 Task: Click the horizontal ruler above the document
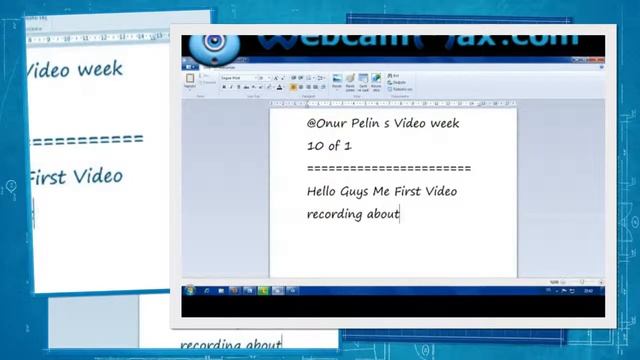(393, 104)
